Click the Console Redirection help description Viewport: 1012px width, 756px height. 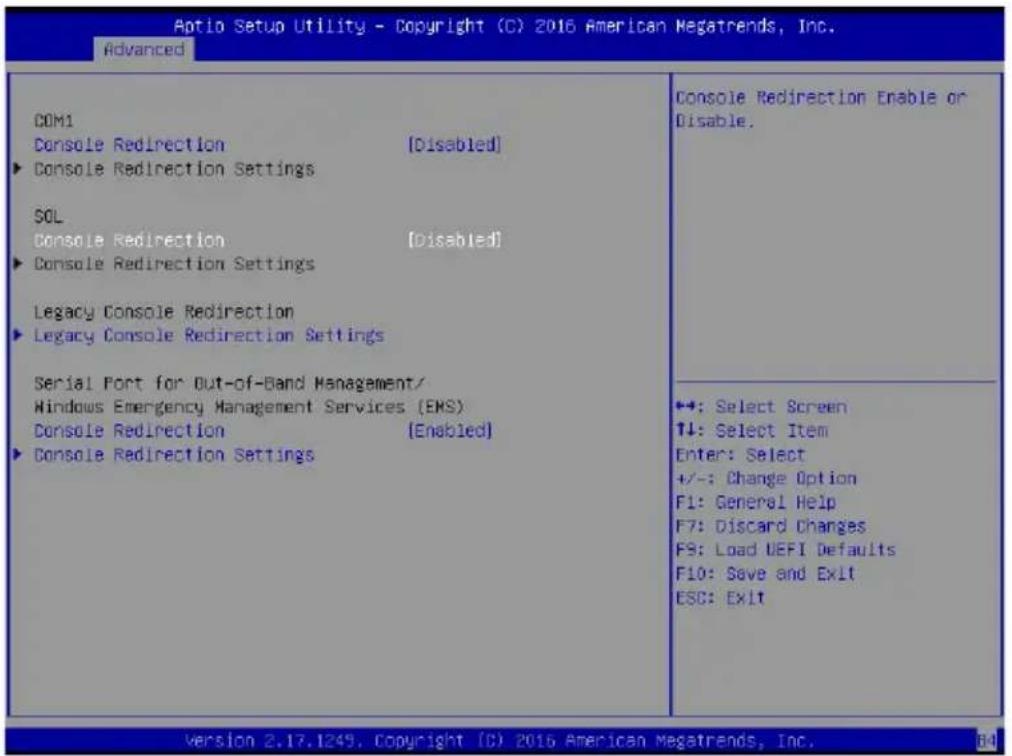coord(821,109)
